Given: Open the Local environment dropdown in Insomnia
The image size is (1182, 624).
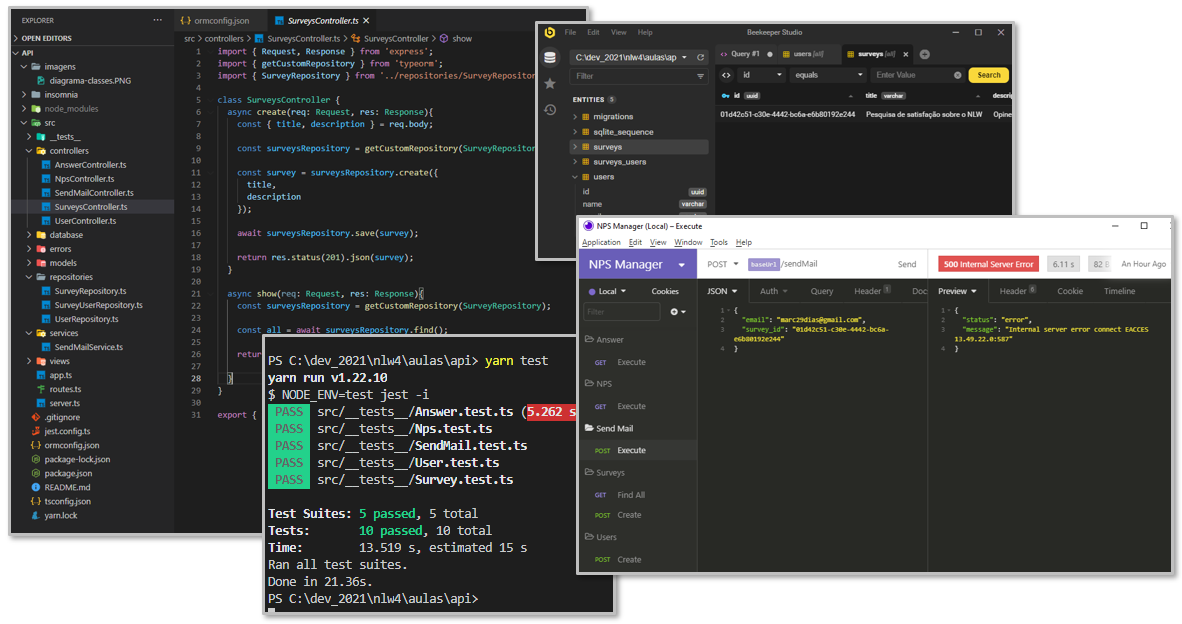Looking at the screenshot, I should click(x=608, y=292).
